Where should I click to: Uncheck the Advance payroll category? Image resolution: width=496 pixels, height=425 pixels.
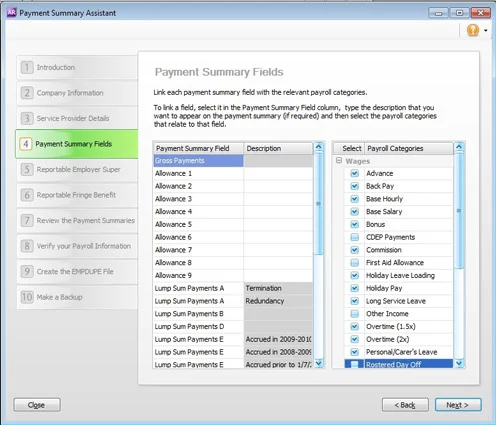354,173
